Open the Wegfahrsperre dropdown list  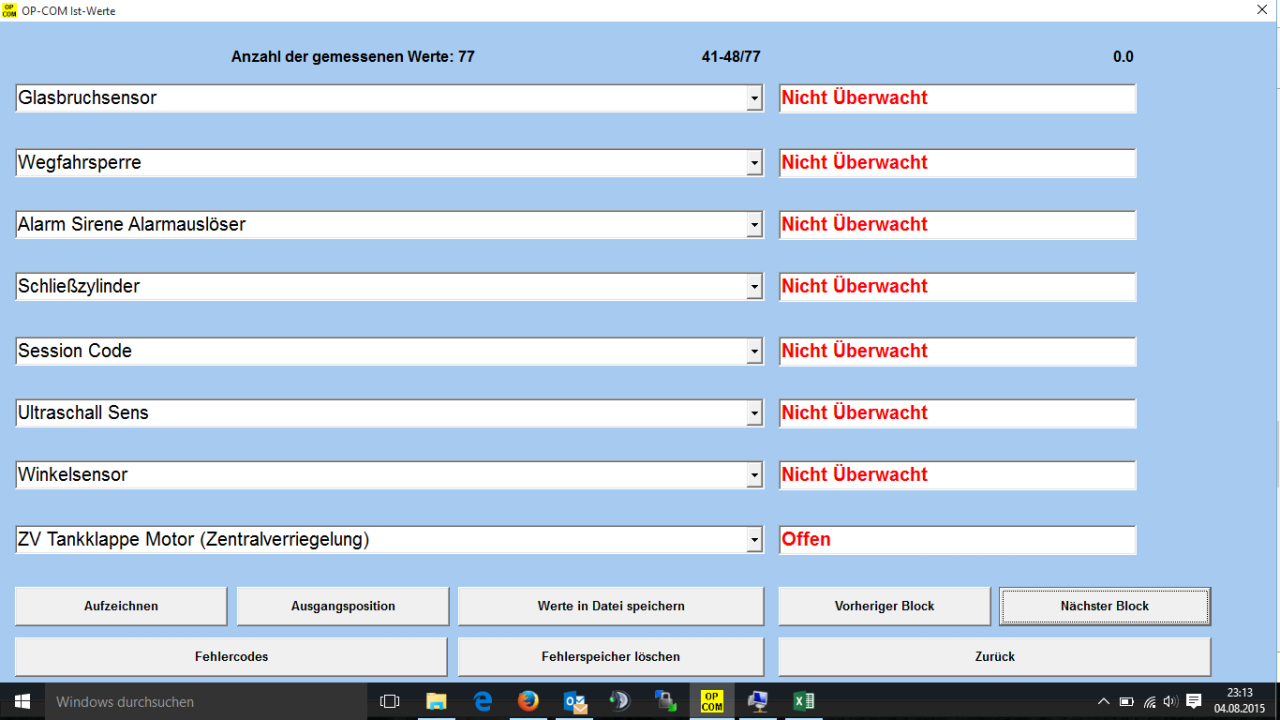click(754, 164)
